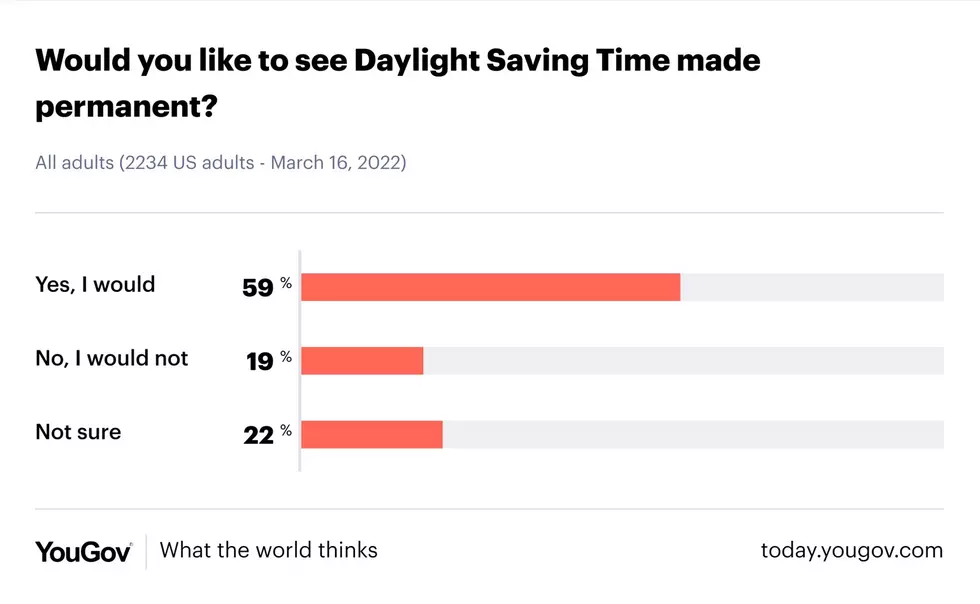Click the red 19 percent bar

362,361
